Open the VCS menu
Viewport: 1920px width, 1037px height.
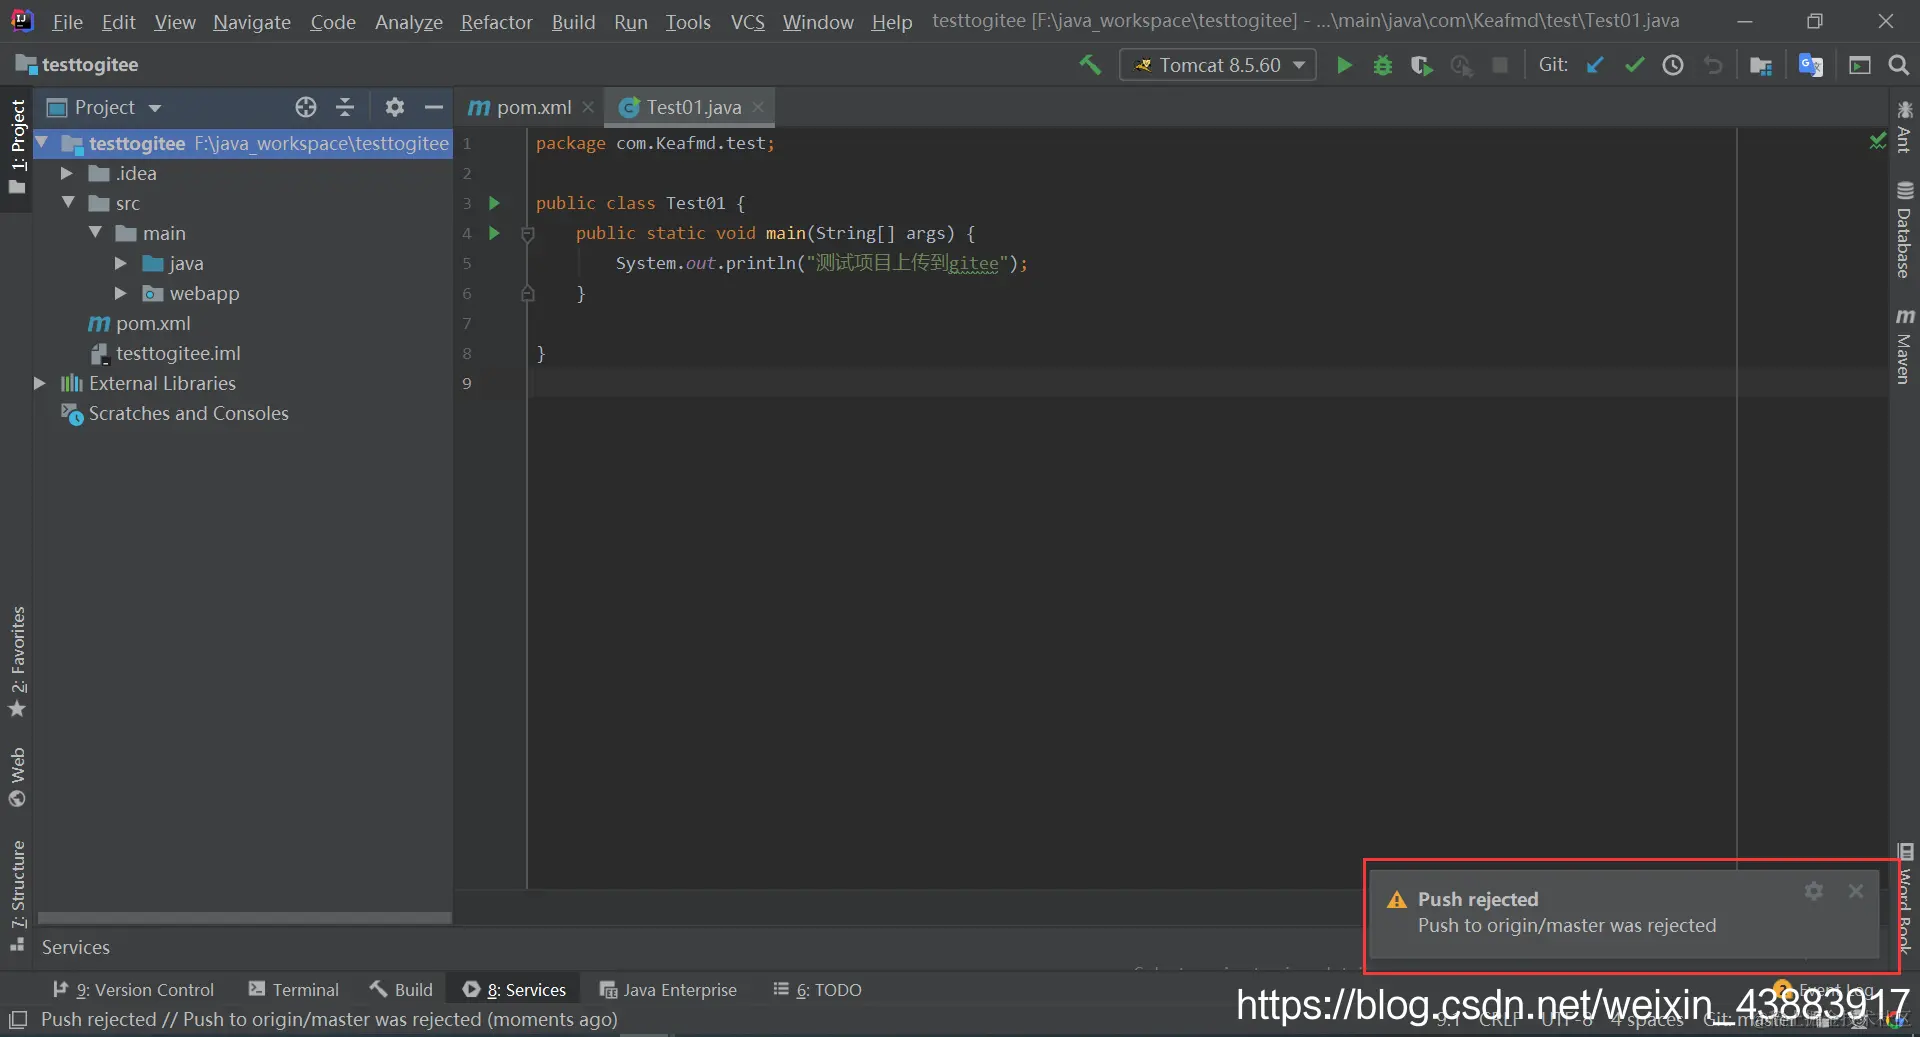pos(747,21)
